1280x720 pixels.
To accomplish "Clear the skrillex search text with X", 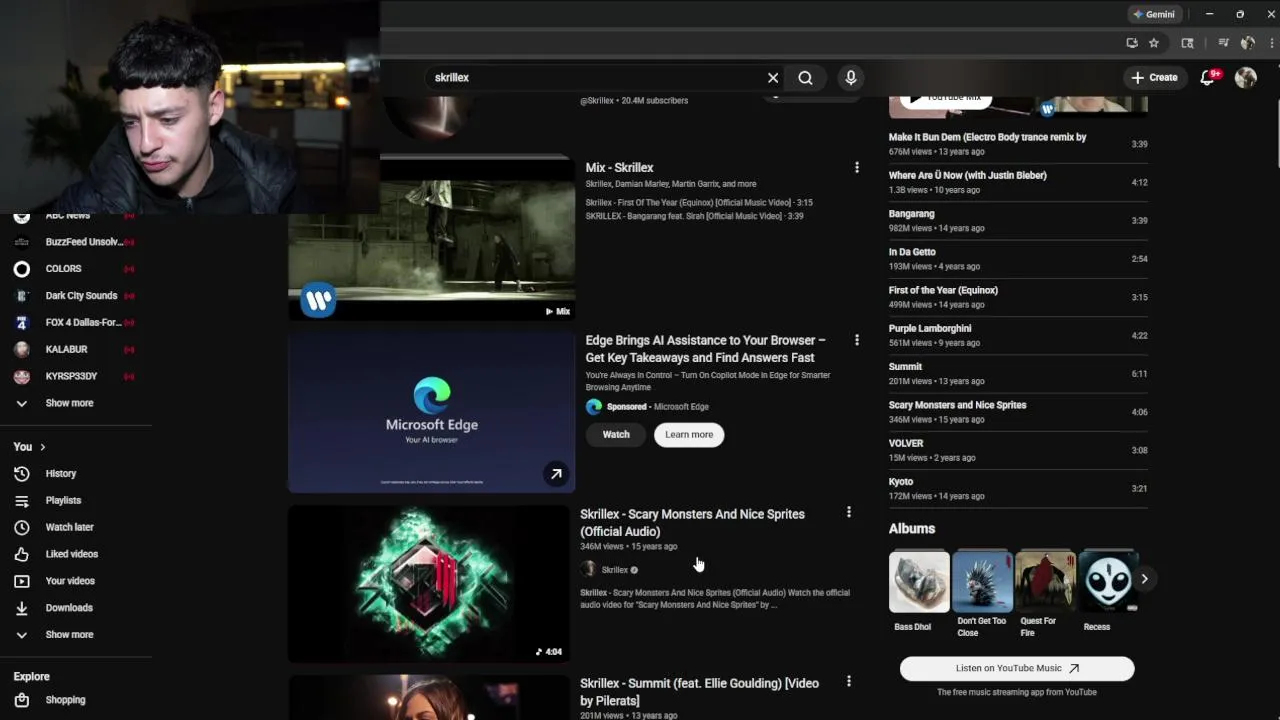I will tap(773, 77).
